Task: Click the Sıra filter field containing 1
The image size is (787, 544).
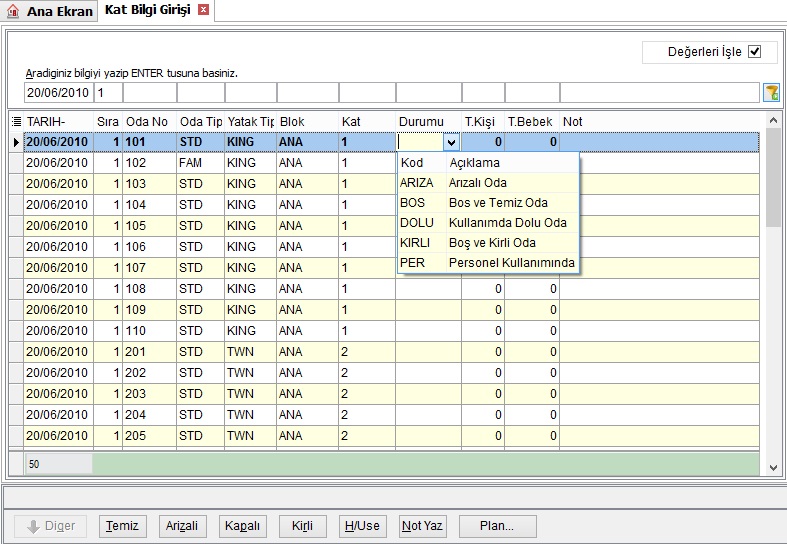Action: tap(108, 93)
